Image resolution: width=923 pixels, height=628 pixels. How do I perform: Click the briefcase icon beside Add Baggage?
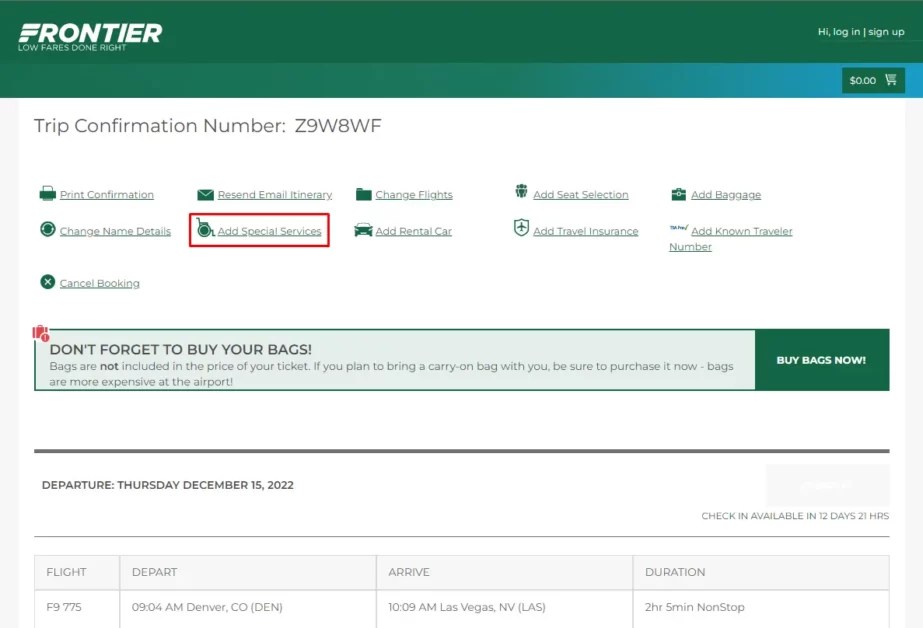(x=679, y=194)
